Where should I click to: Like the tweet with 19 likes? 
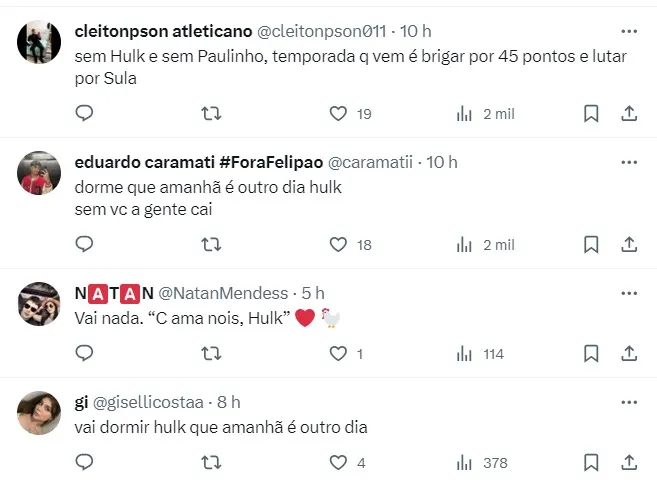click(x=339, y=114)
